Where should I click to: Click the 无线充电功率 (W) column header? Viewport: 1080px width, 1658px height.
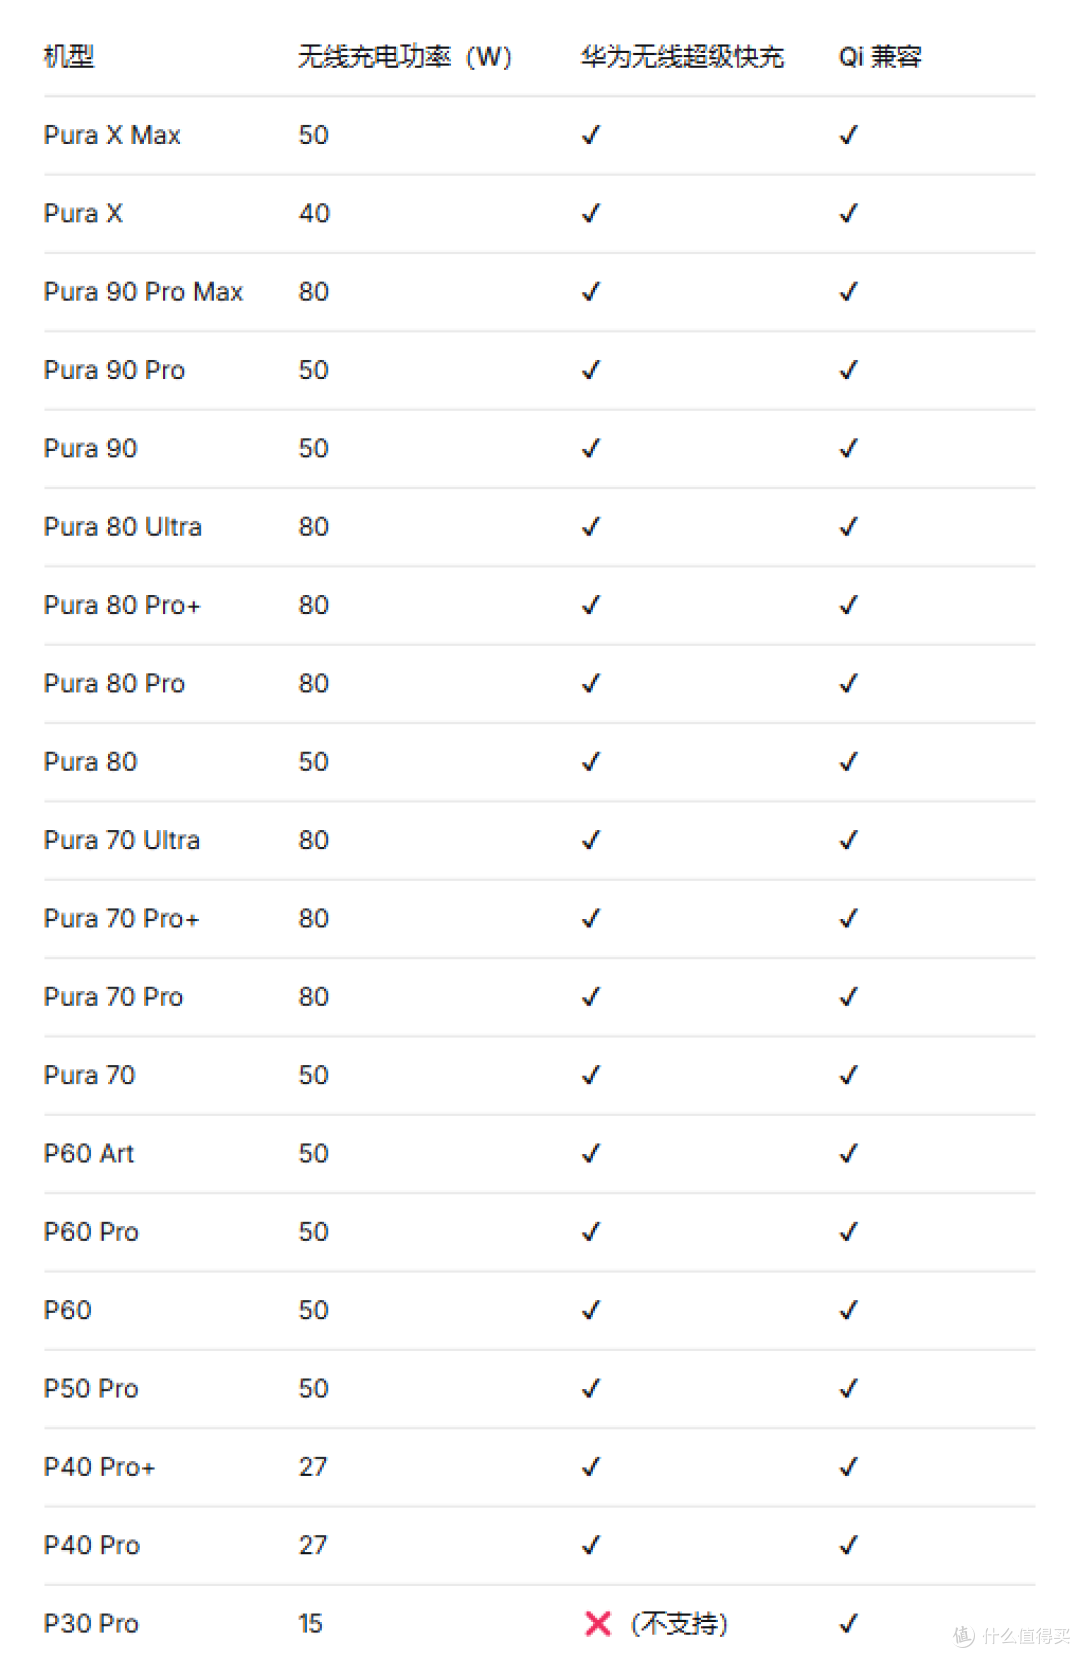pyautogui.click(x=405, y=56)
